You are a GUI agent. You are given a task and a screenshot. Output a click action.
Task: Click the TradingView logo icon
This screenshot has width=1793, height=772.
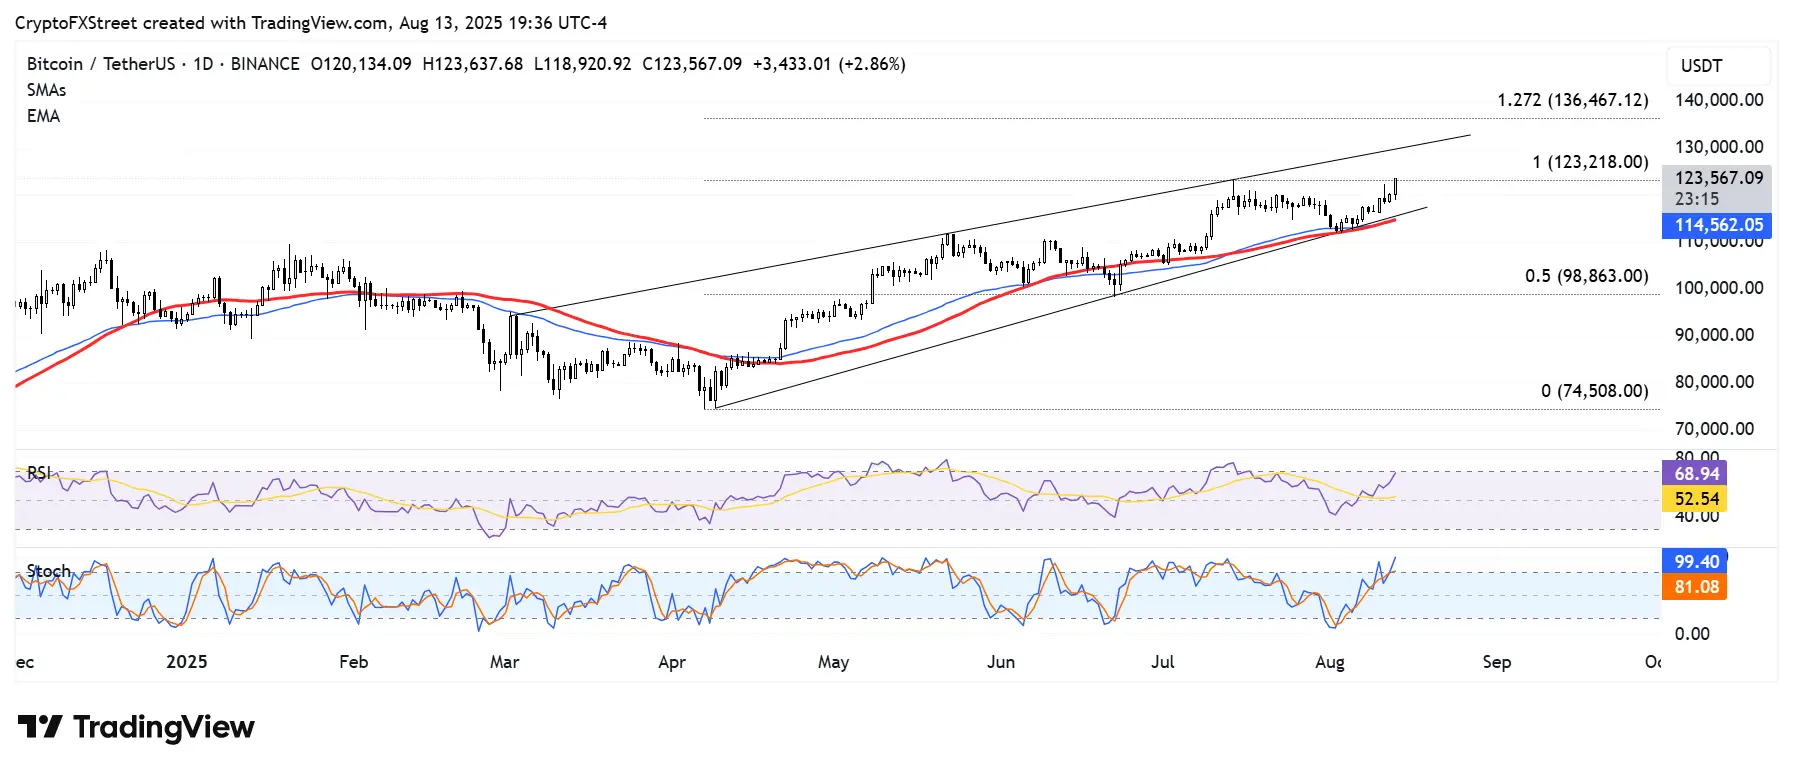(x=41, y=727)
